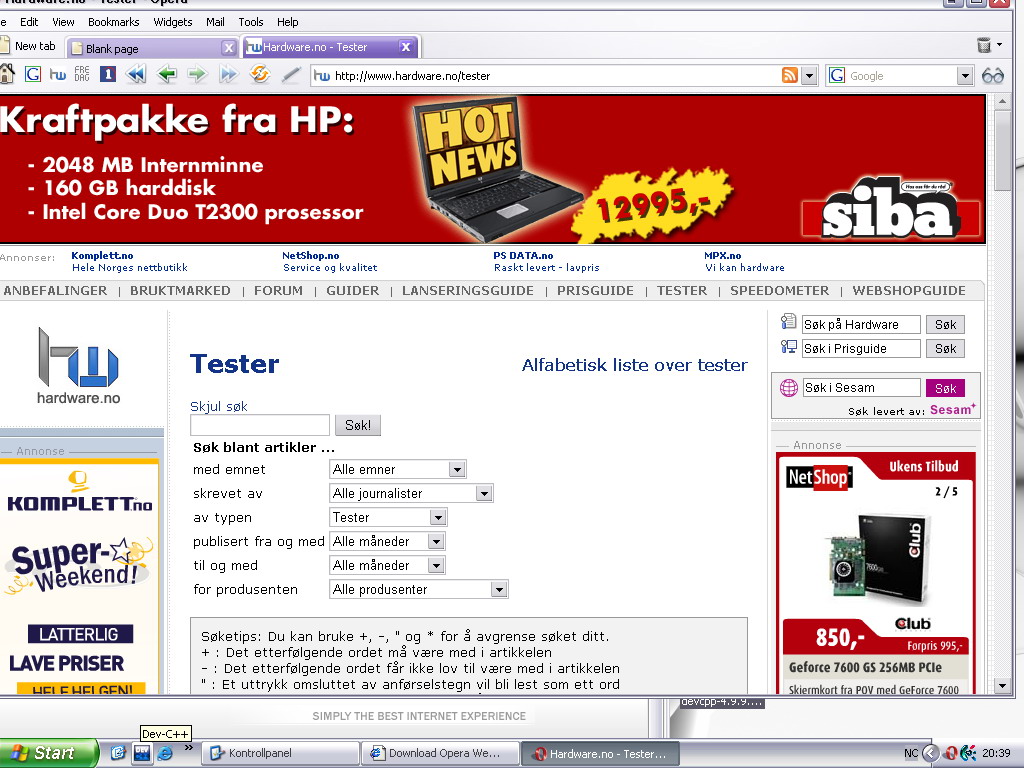Click the binoculars icon beside Google search
Image resolution: width=1024 pixels, height=768 pixels.
coord(993,76)
